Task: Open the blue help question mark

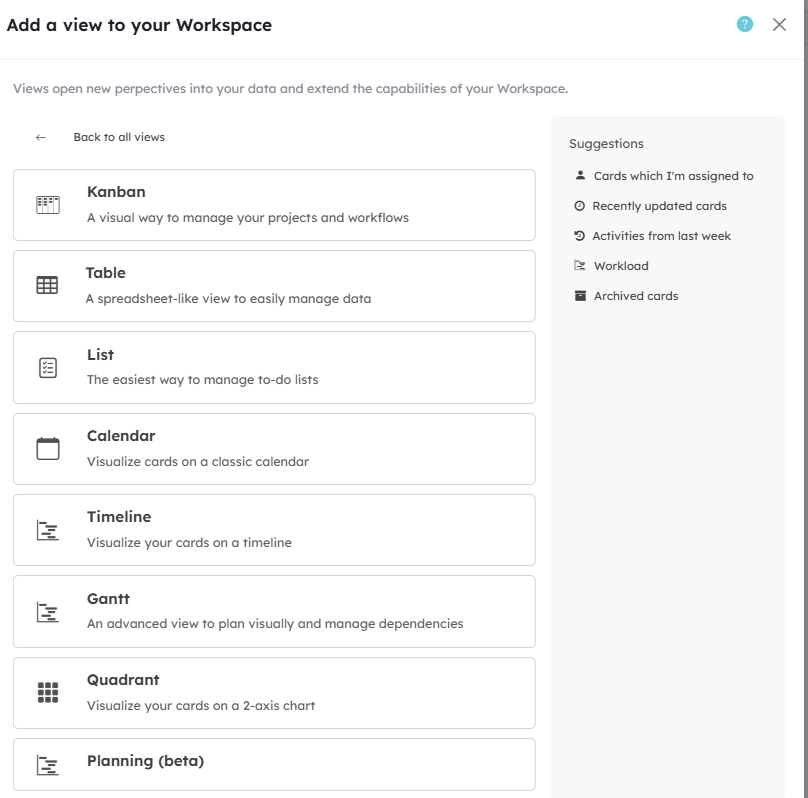Action: tap(744, 25)
